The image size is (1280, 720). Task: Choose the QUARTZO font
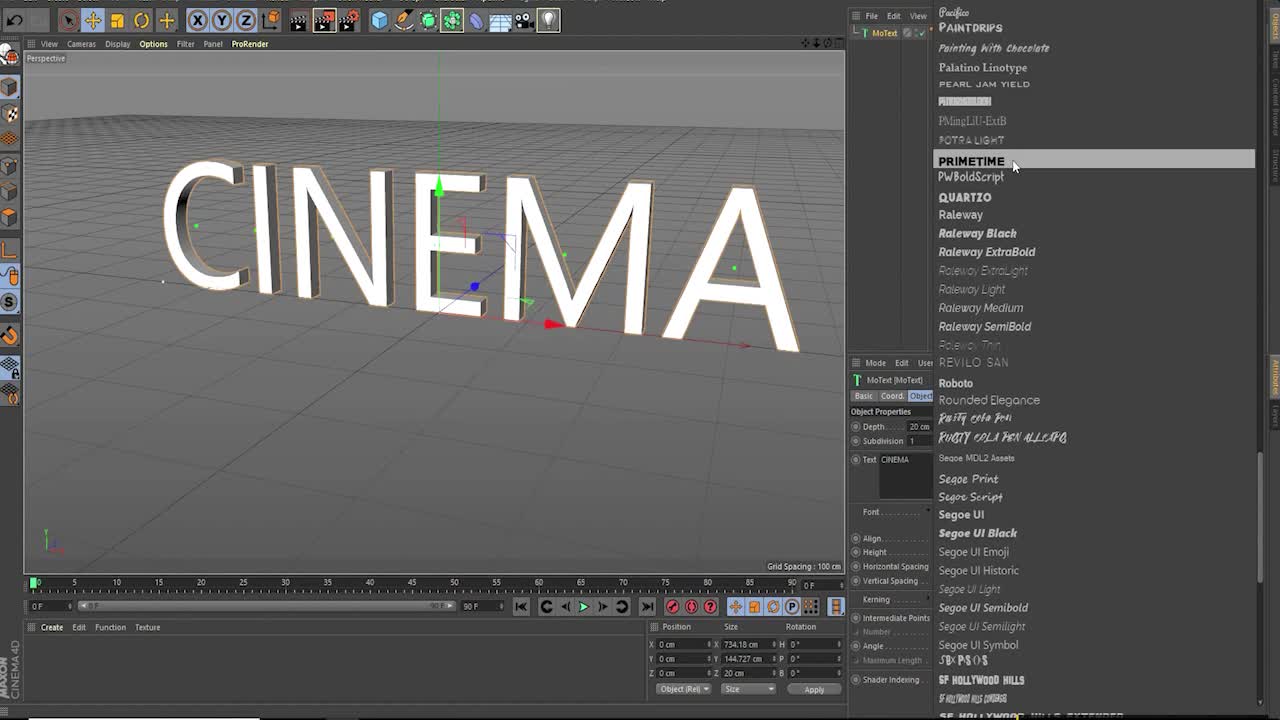tap(964, 197)
